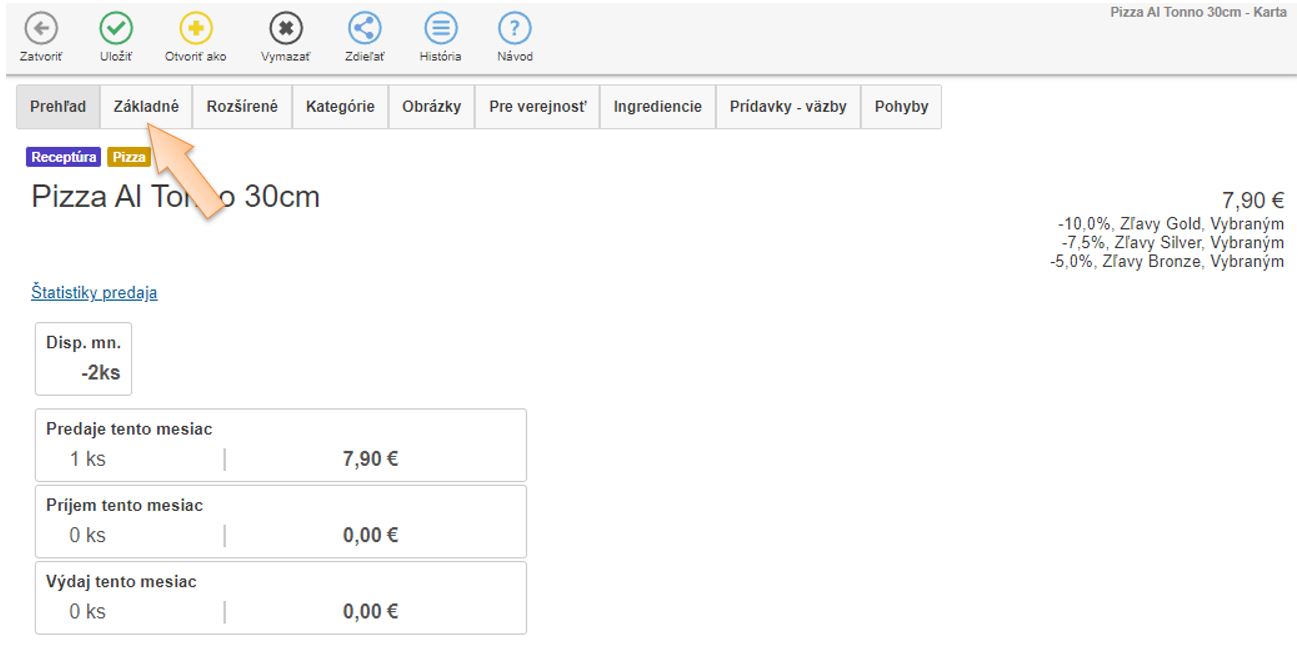Switch to the Prehľad tab

pyautogui.click(x=58, y=107)
